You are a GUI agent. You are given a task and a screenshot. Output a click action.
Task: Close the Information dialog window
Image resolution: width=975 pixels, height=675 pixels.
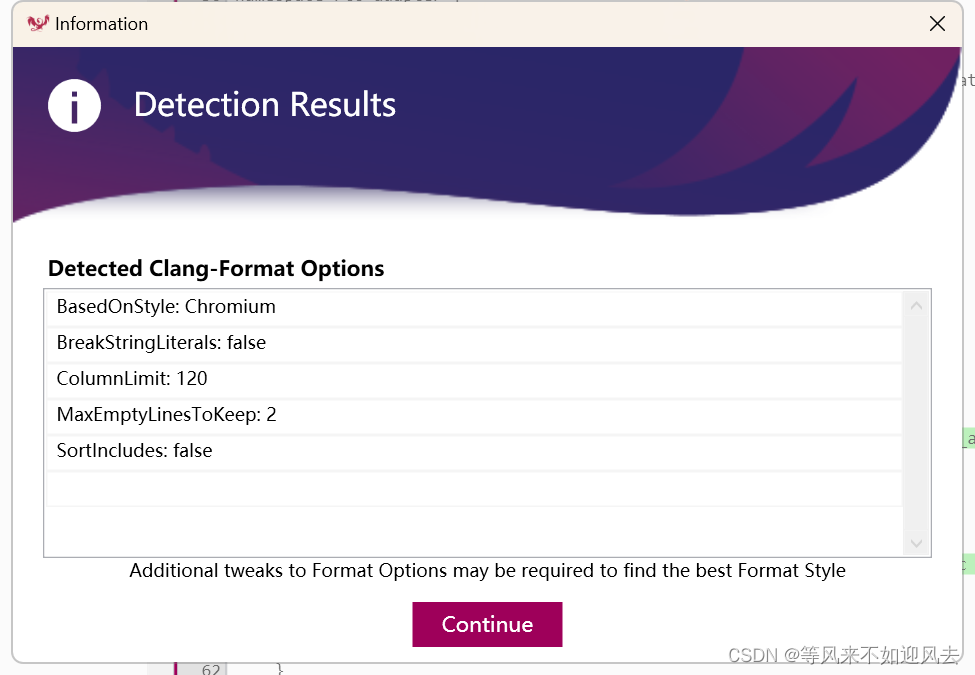pos(937,23)
